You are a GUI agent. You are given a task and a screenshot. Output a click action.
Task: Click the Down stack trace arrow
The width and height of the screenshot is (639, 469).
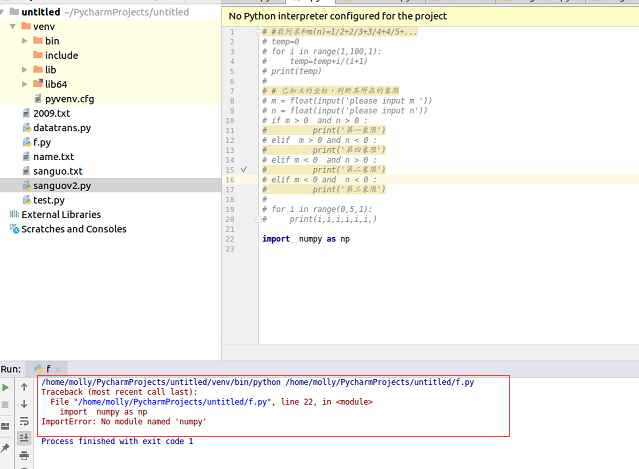(x=24, y=404)
